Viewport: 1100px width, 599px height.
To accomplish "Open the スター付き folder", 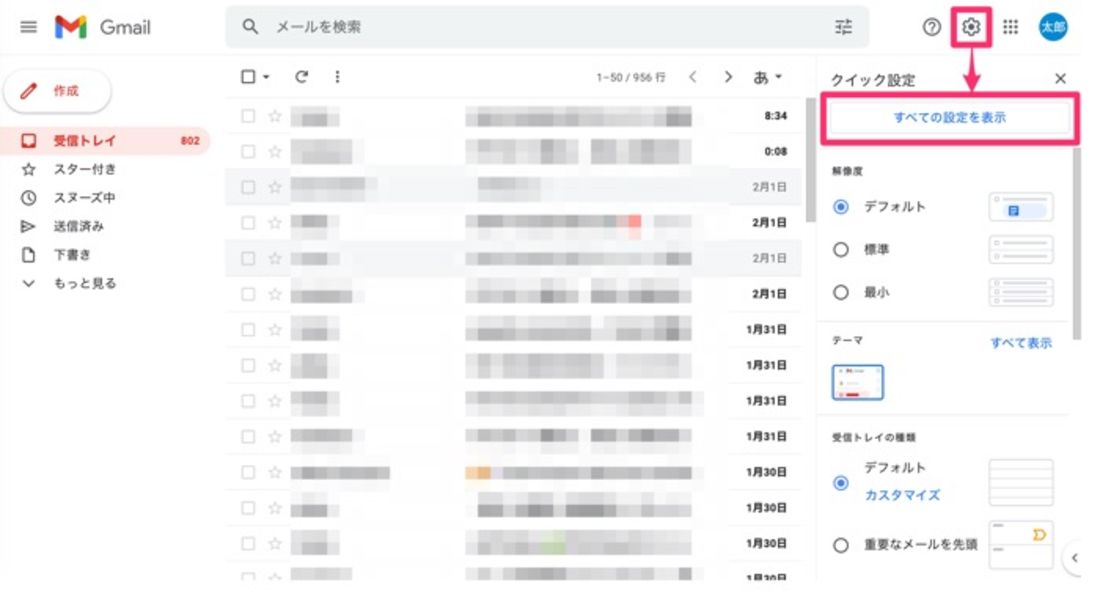I will click(x=84, y=169).
